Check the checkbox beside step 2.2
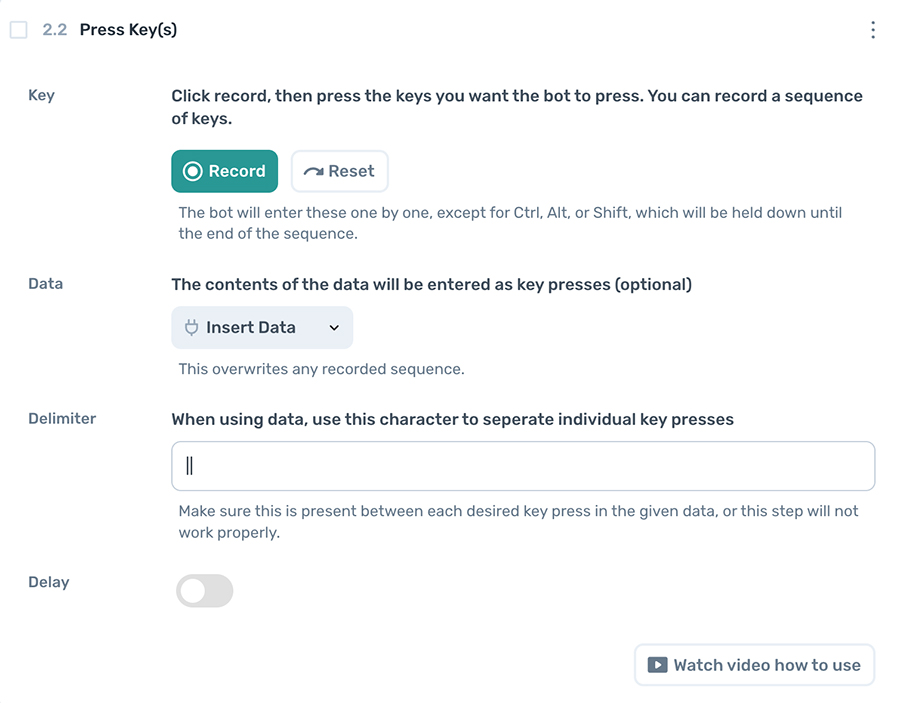The image size is (900, 703). click(x=17, y=29)
